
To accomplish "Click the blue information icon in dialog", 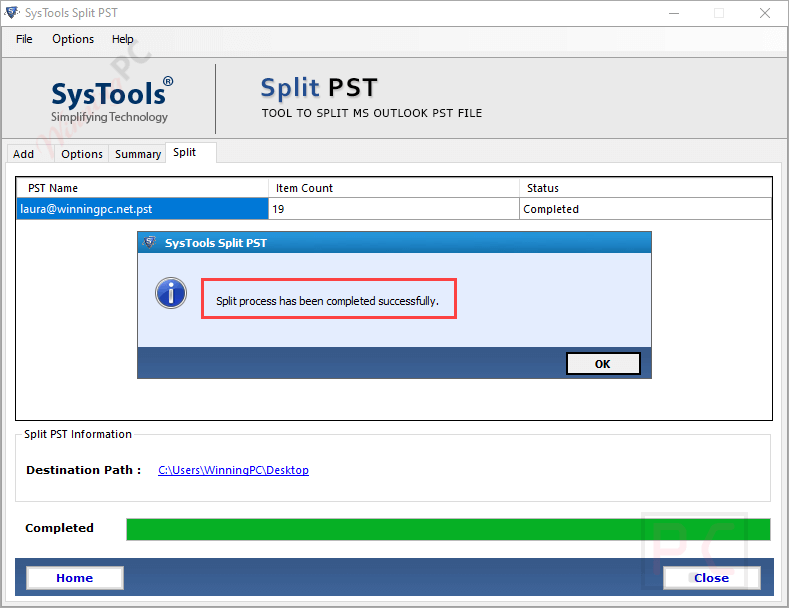I will [171, 293].
